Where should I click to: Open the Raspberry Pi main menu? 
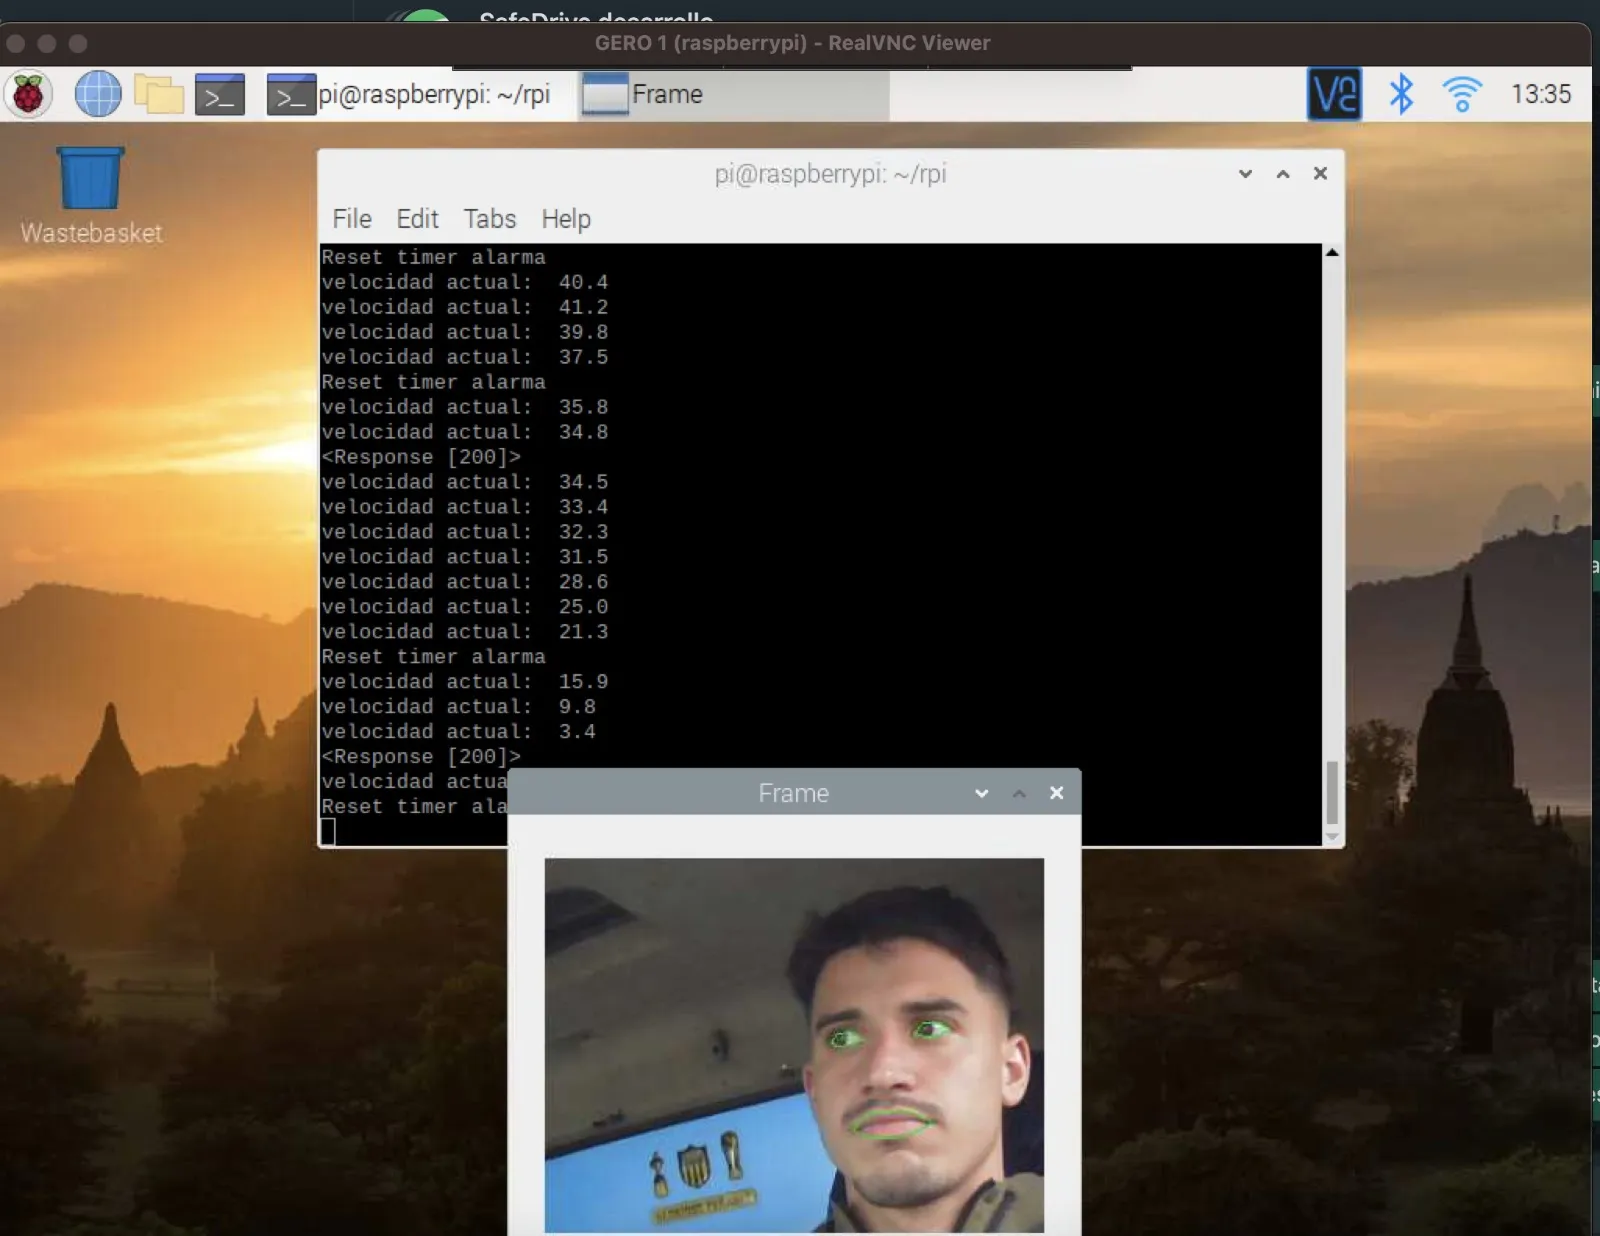click(x=28, y=95)
